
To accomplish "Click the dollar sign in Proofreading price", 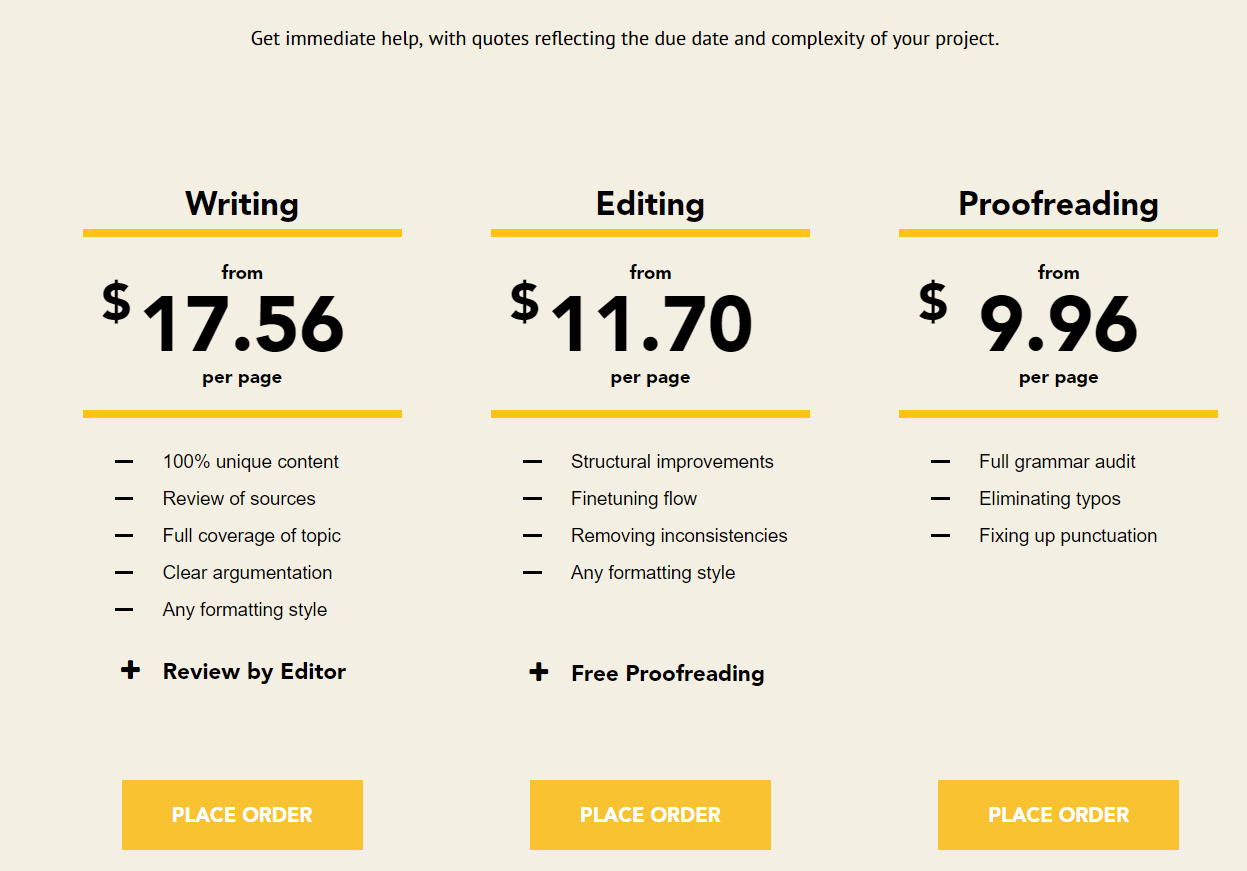I will click(933, 302).
